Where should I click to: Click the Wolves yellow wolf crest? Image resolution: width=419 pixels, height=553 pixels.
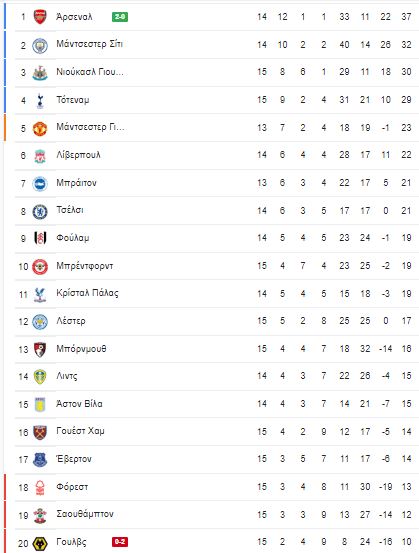point(40,543)
